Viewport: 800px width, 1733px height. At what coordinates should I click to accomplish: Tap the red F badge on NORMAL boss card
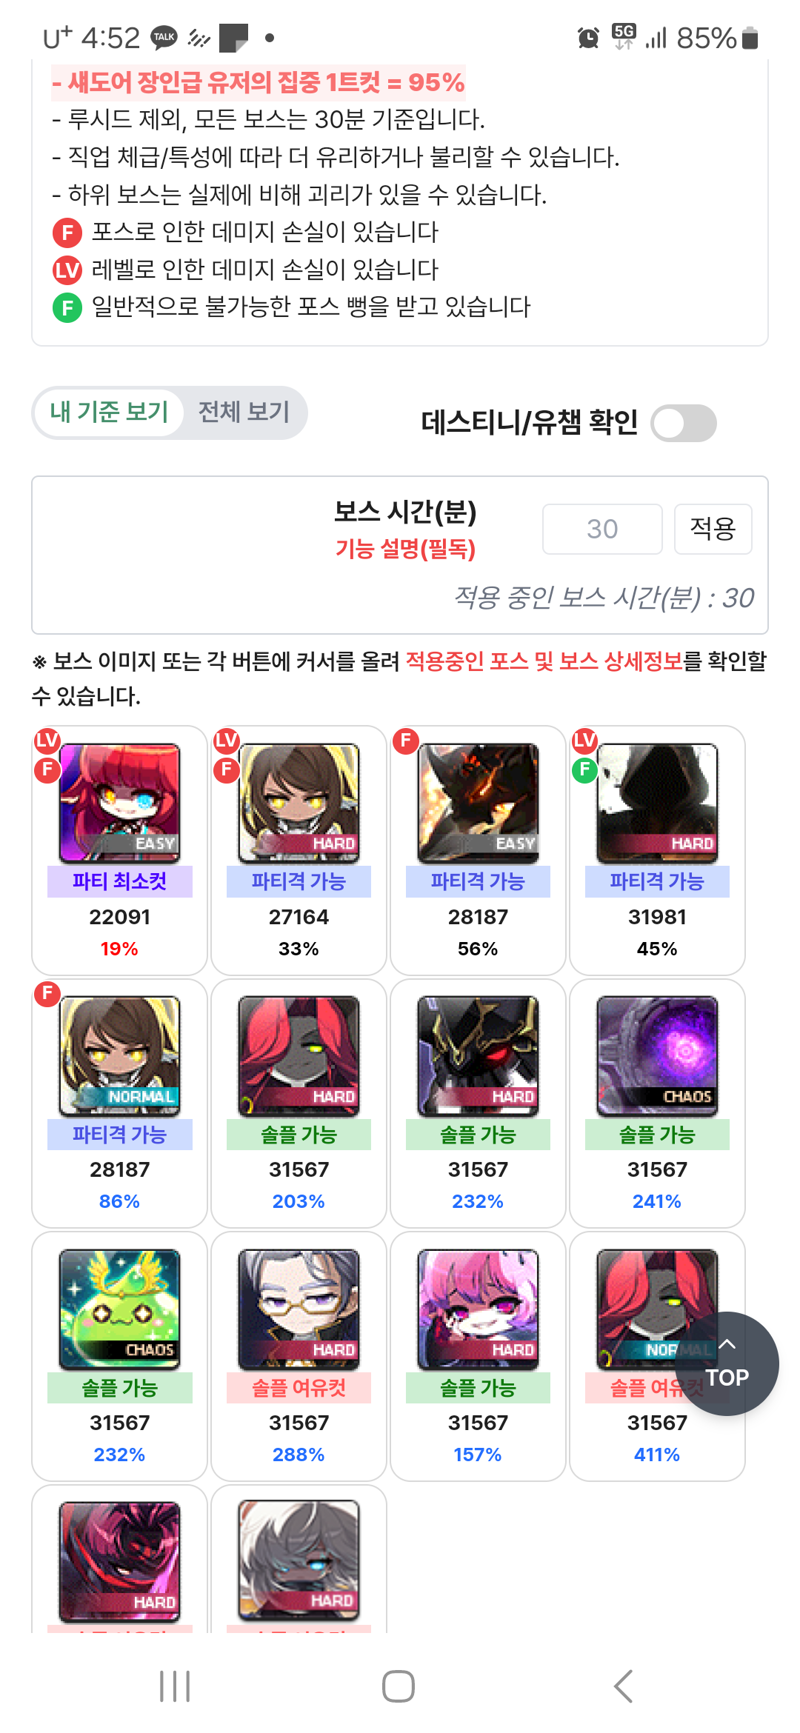click(47, 994)
